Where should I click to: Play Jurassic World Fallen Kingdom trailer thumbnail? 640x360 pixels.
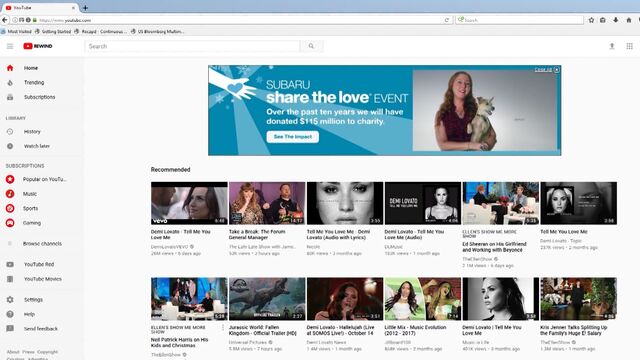(x=267, y=299)
